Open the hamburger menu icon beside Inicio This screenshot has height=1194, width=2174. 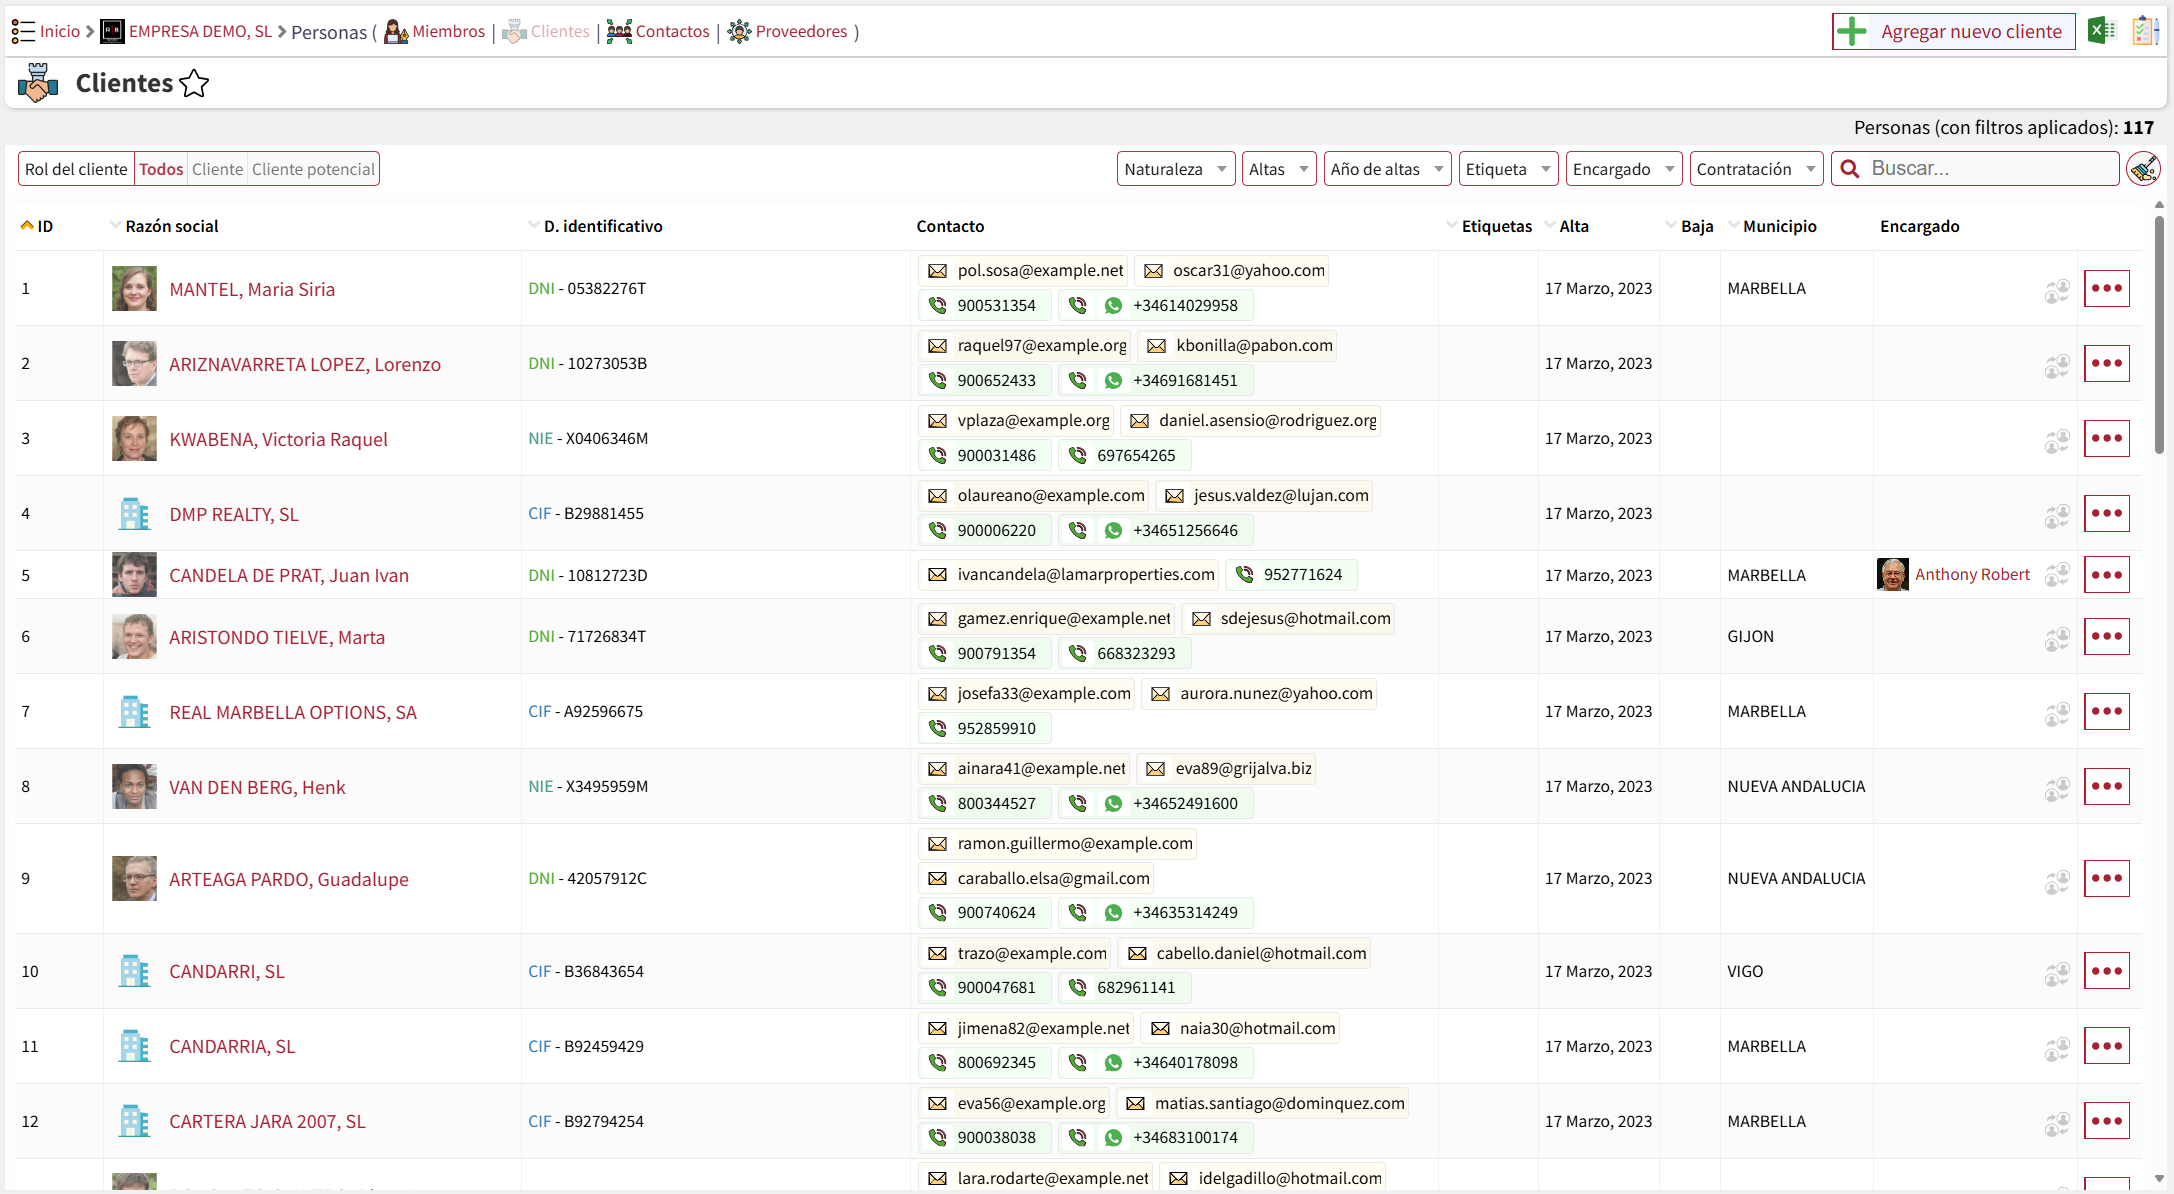point(23,32)
